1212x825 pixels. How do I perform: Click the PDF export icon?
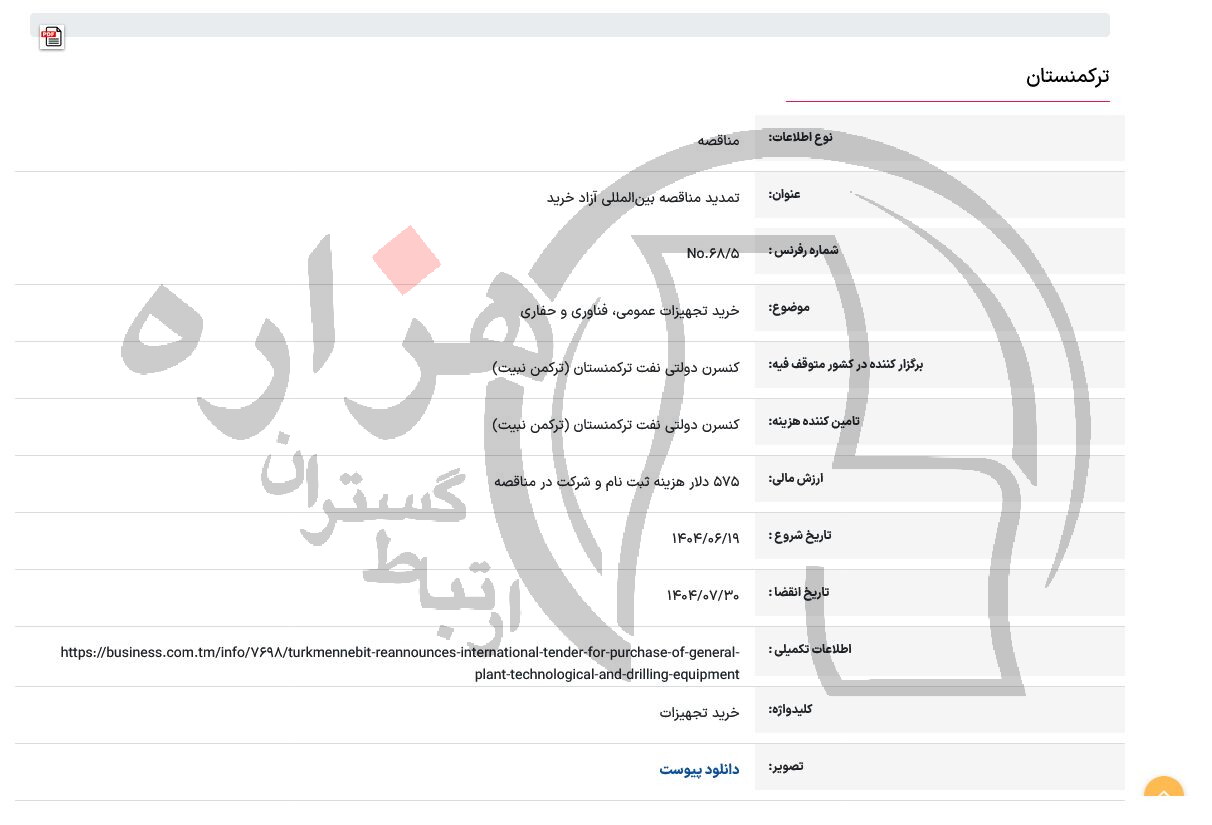(x=51, y=37)
